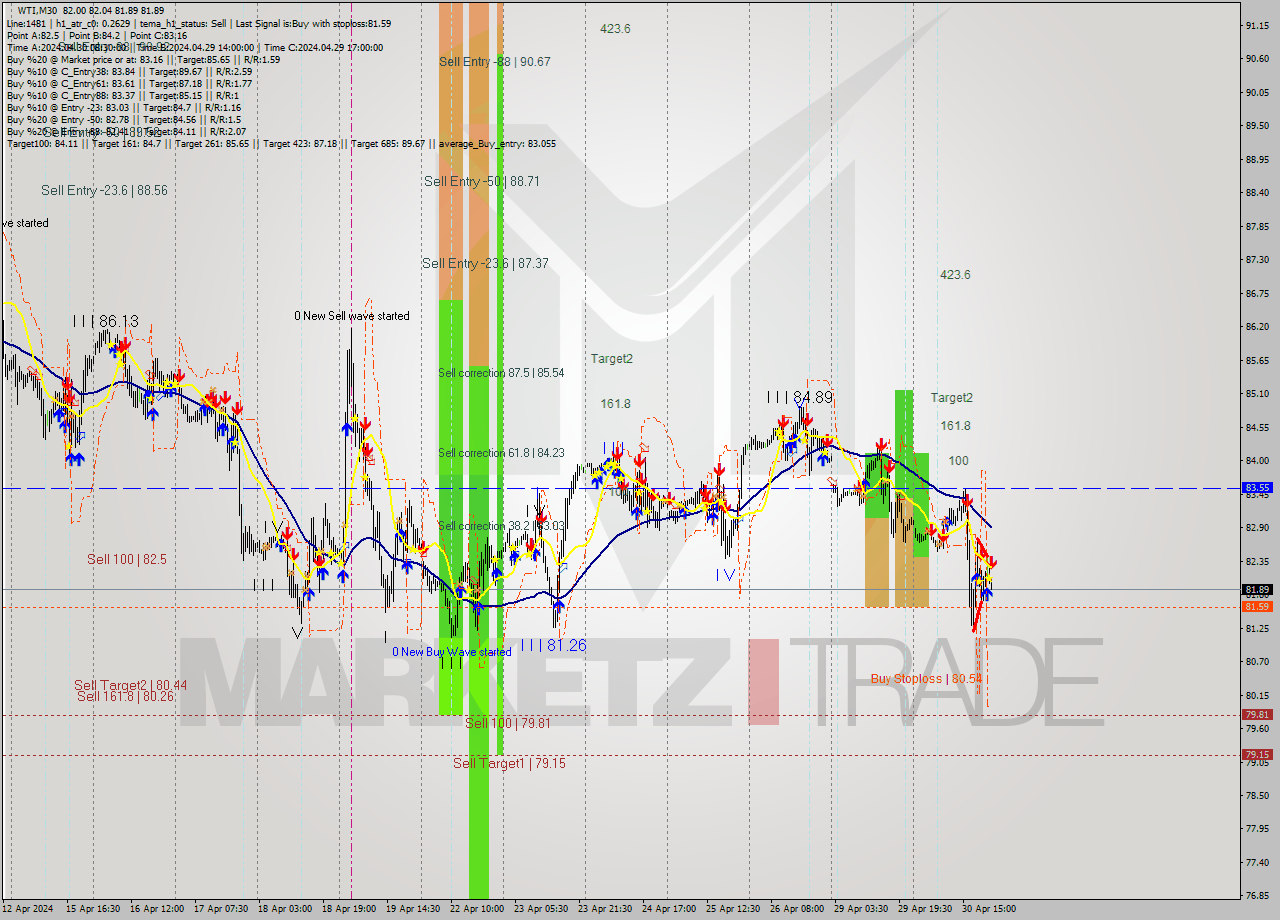Image resolution: width=1280 pixels, height=920 pixels.
Task: Click '30 Apr 15:00' on time axis
Action: coord(990,909)
